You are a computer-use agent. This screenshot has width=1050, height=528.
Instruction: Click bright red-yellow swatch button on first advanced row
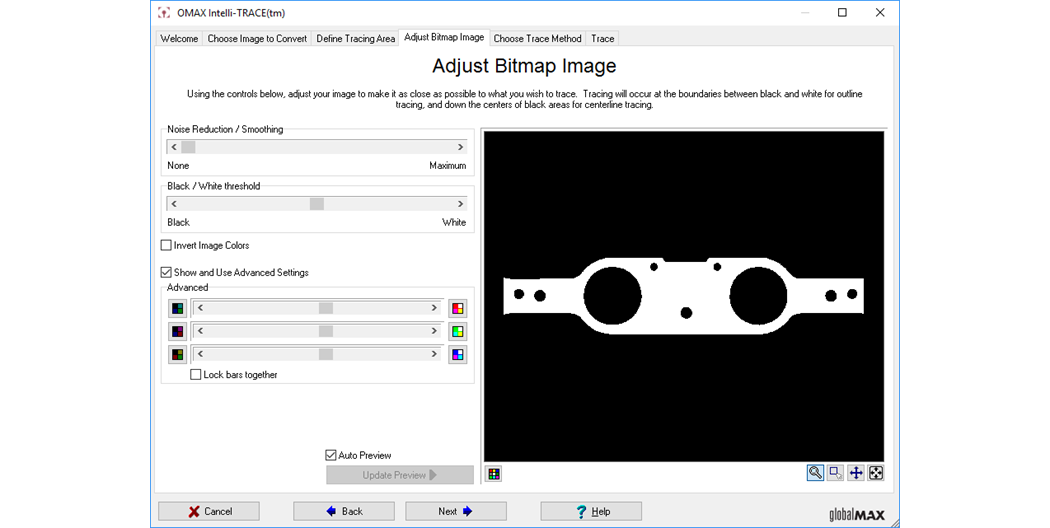(457, 308)
